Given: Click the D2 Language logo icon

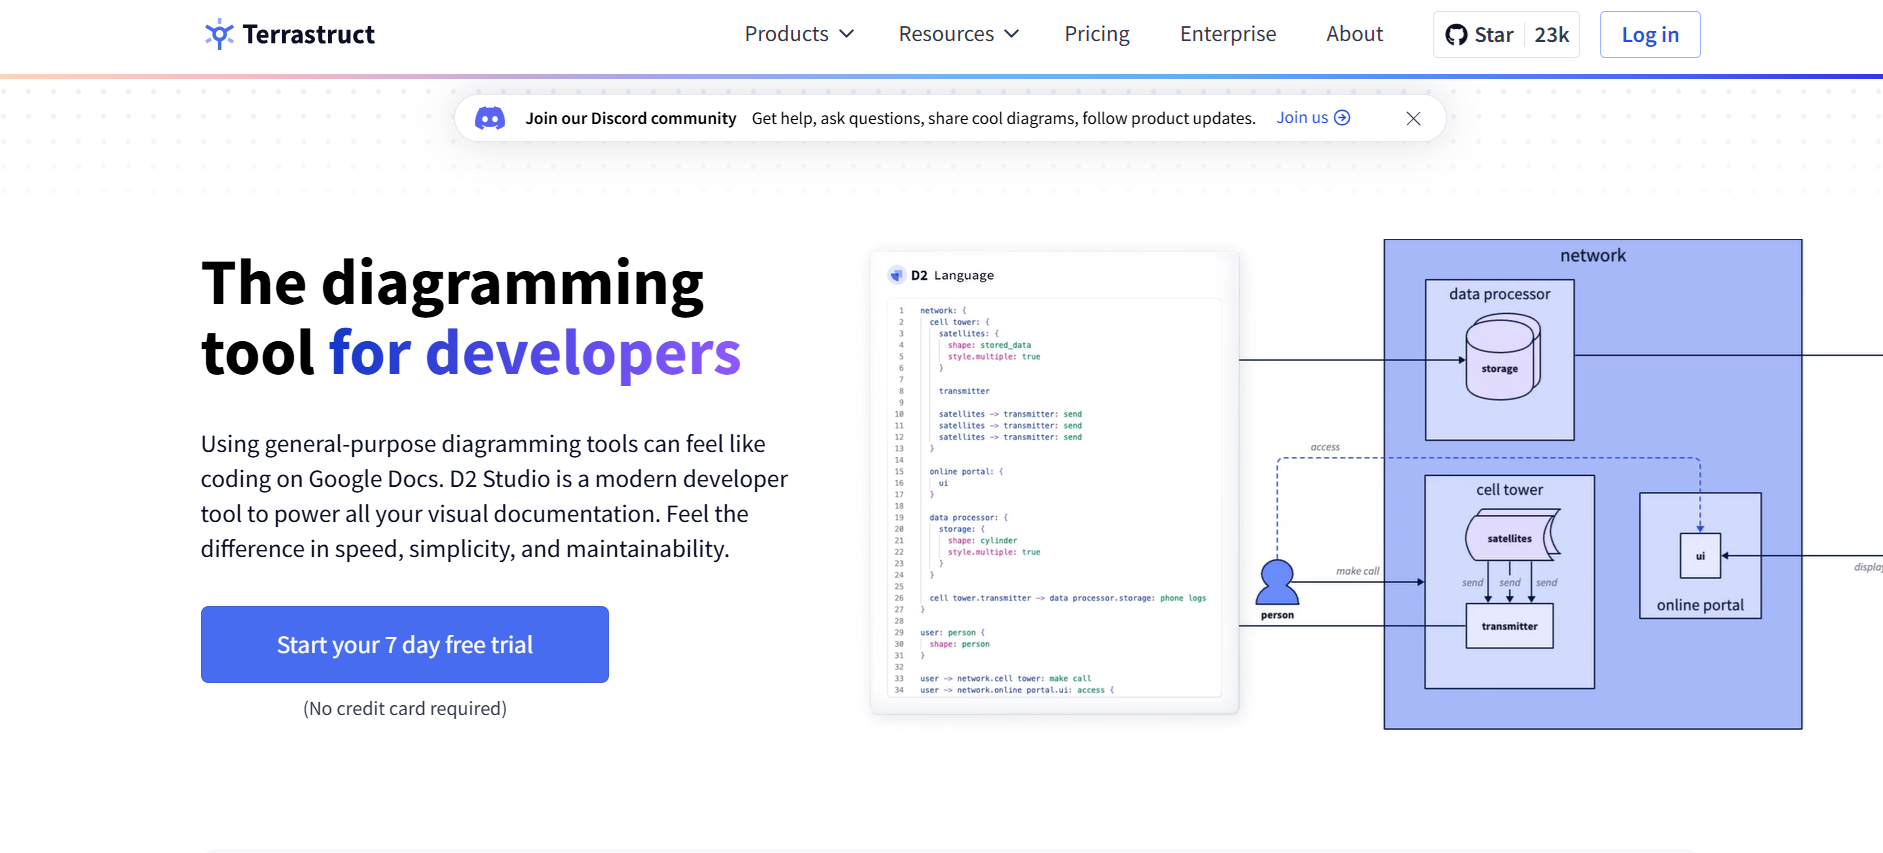Looking at the screenshot, I should [897, 275].
